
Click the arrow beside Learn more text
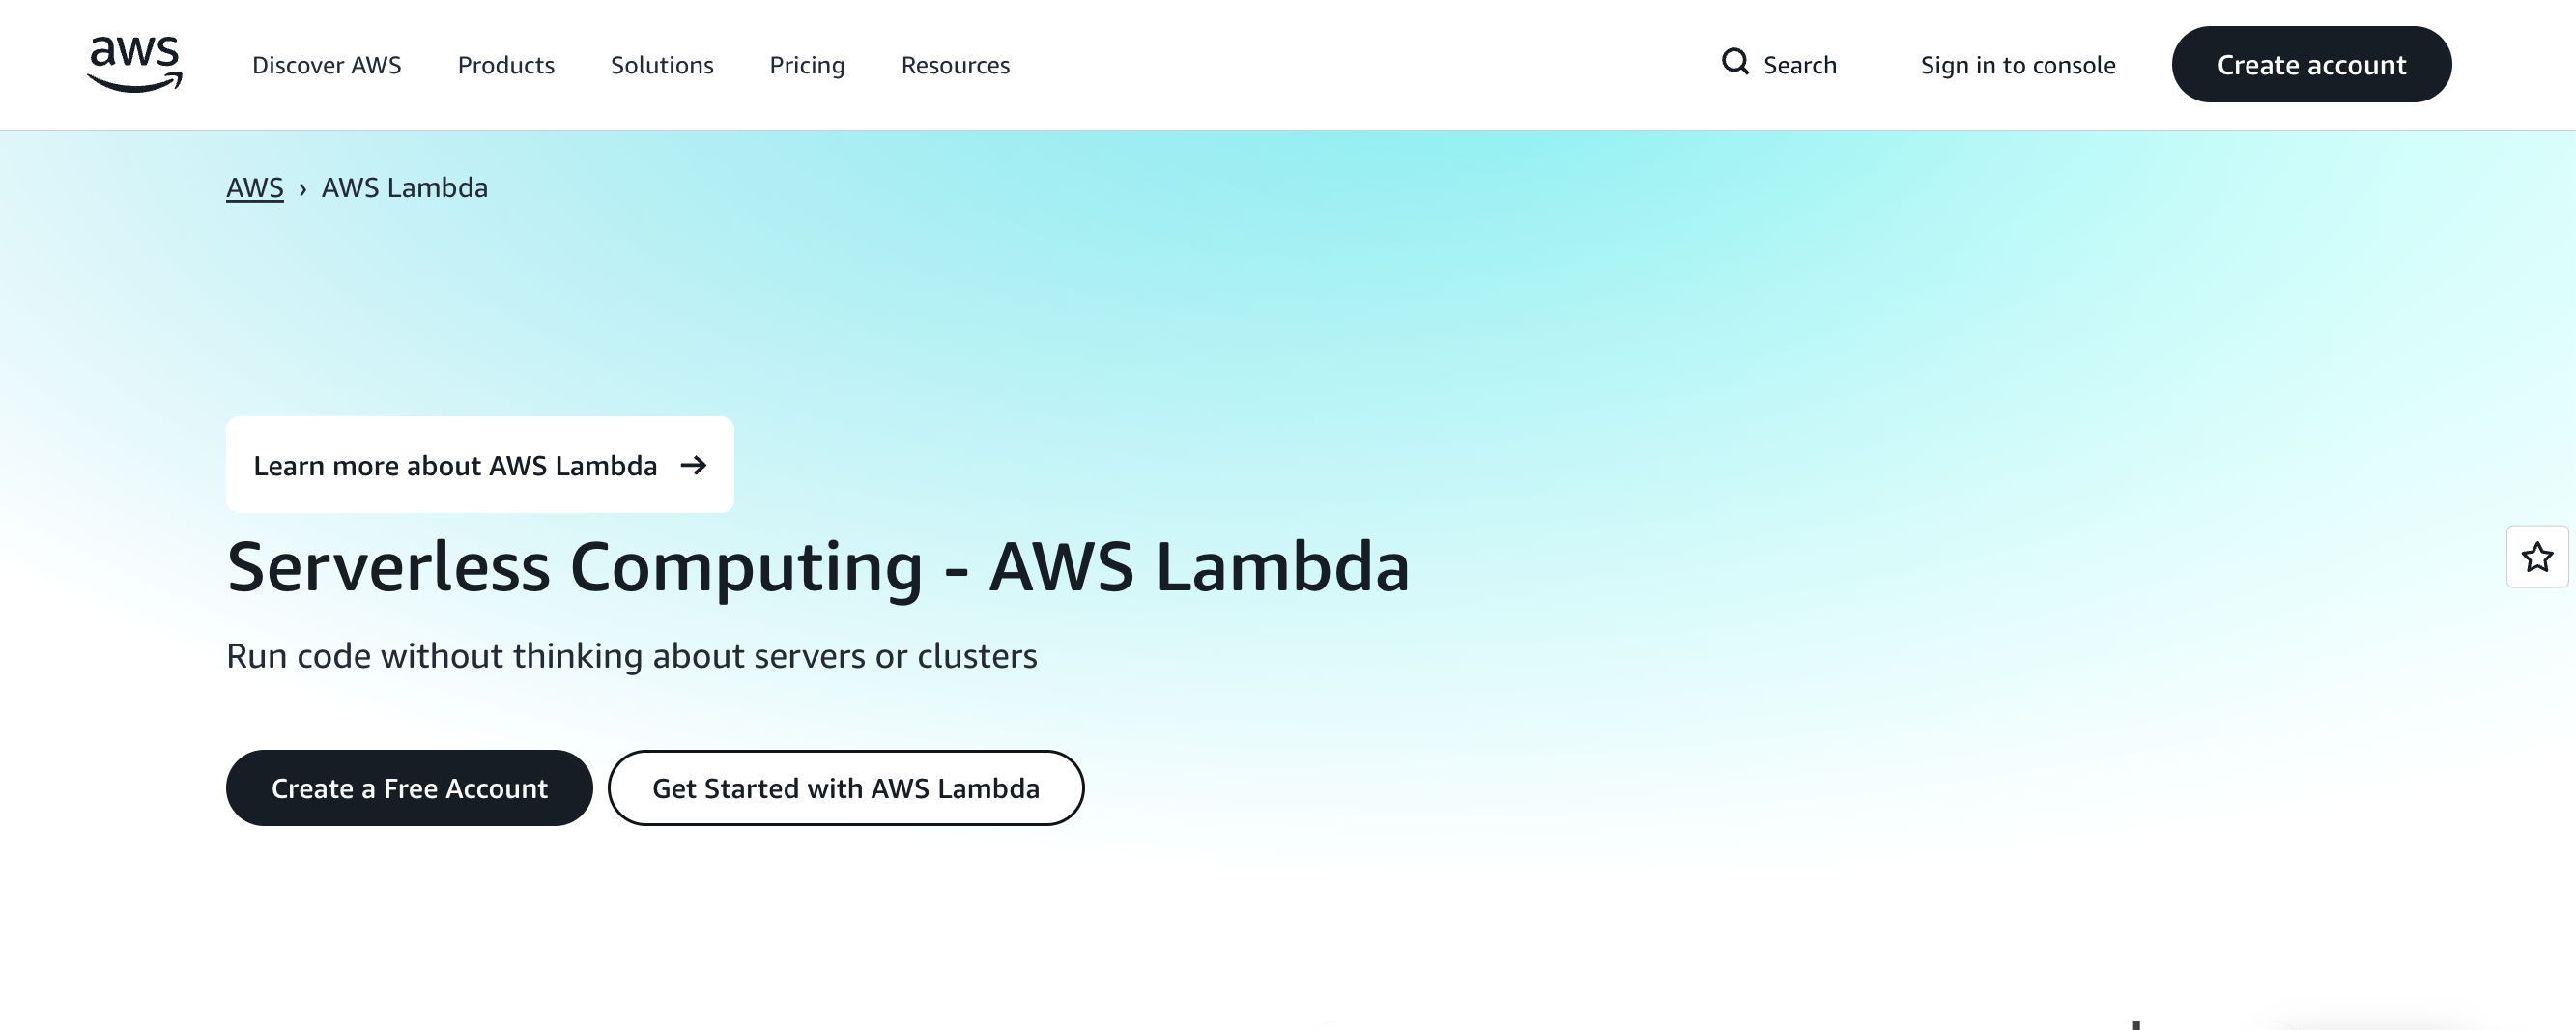click(693, 466)
